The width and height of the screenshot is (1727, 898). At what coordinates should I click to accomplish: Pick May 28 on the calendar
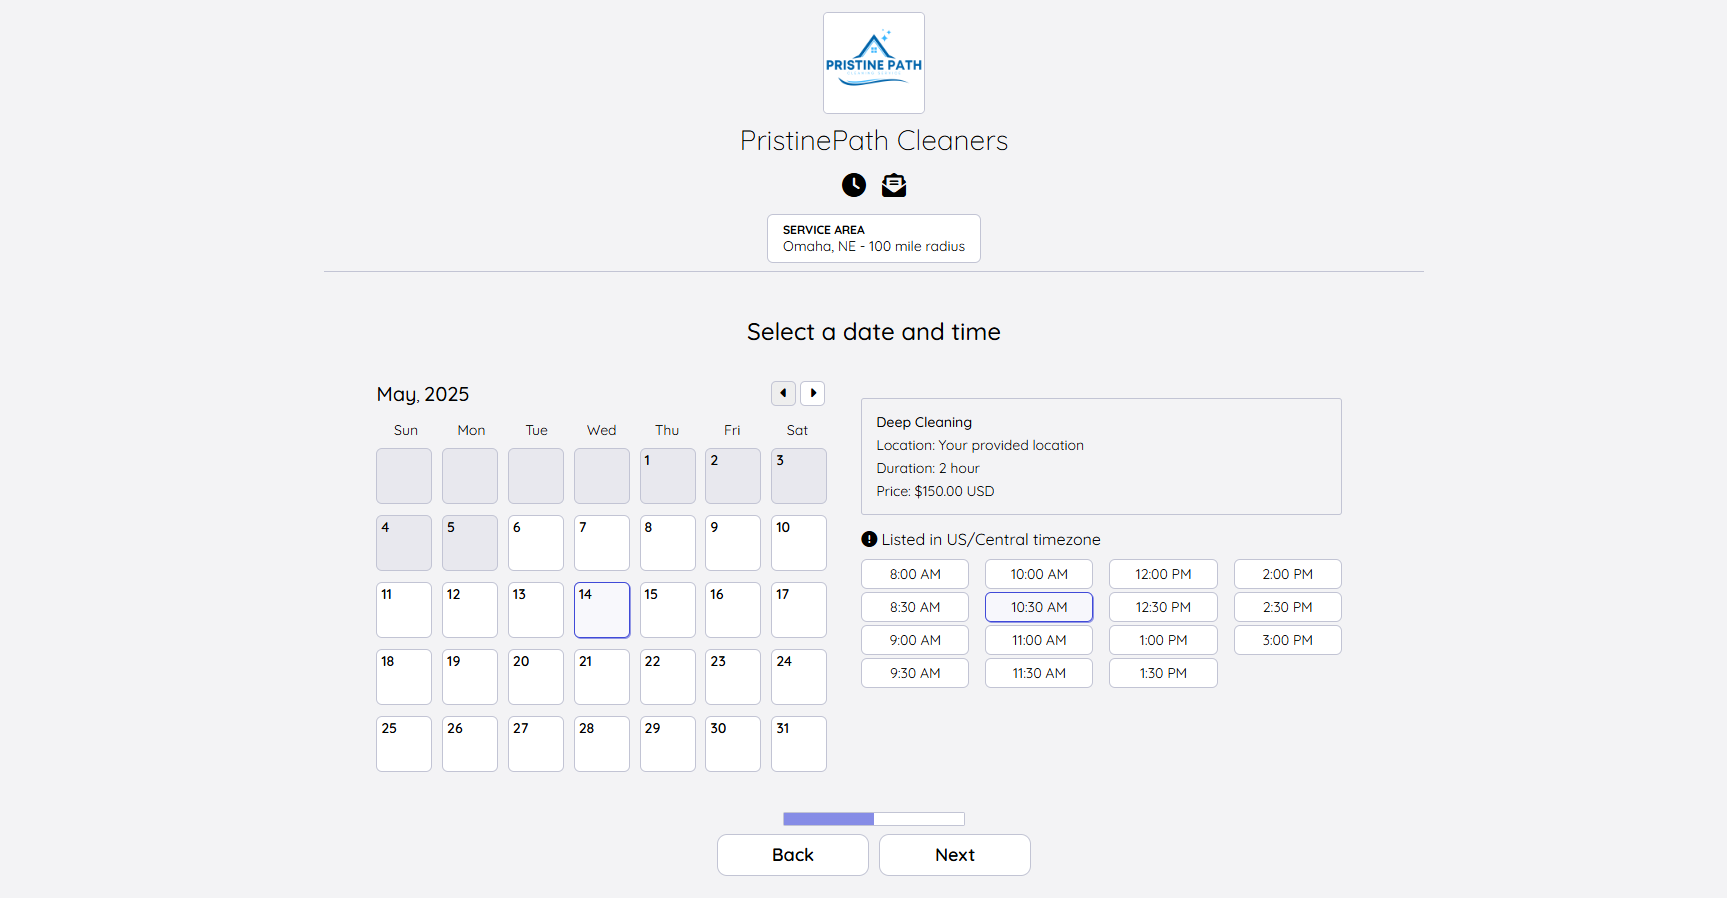click(x=602, y=744)
